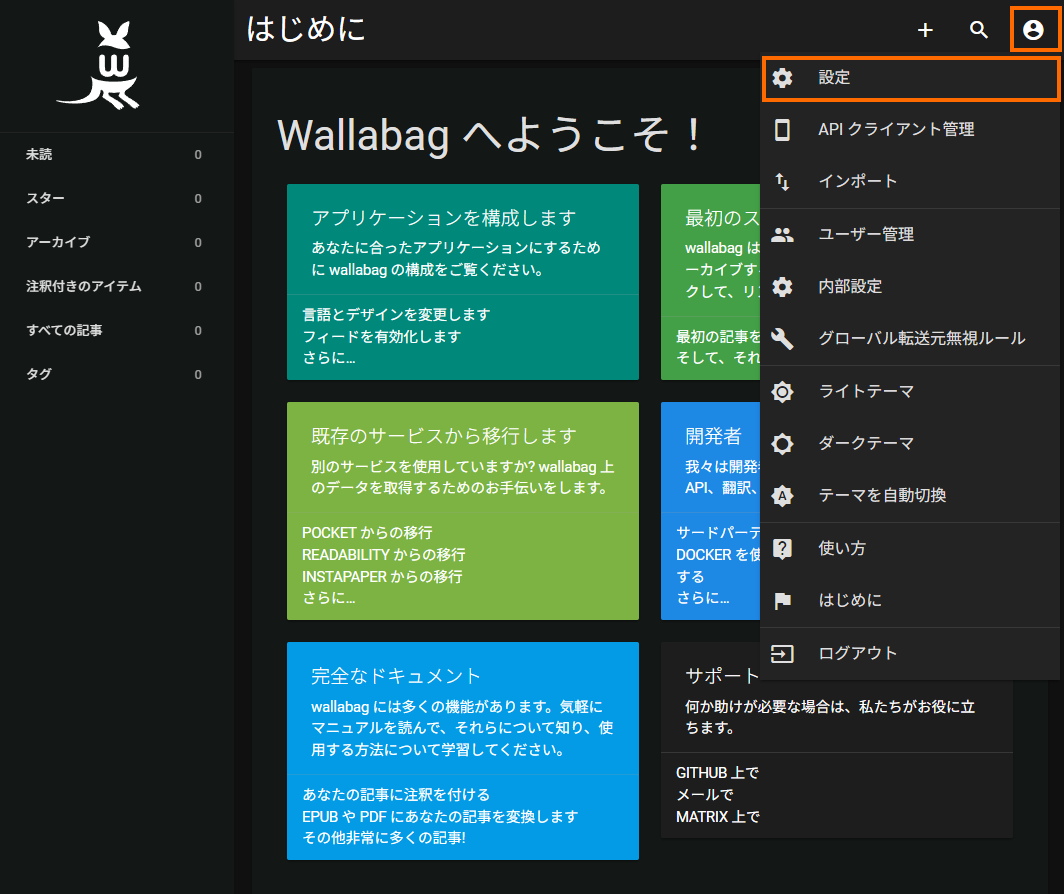Click さらに... in 開発者 card
The width and height of the screenshot is (1064, 894).
coord(702,598)
